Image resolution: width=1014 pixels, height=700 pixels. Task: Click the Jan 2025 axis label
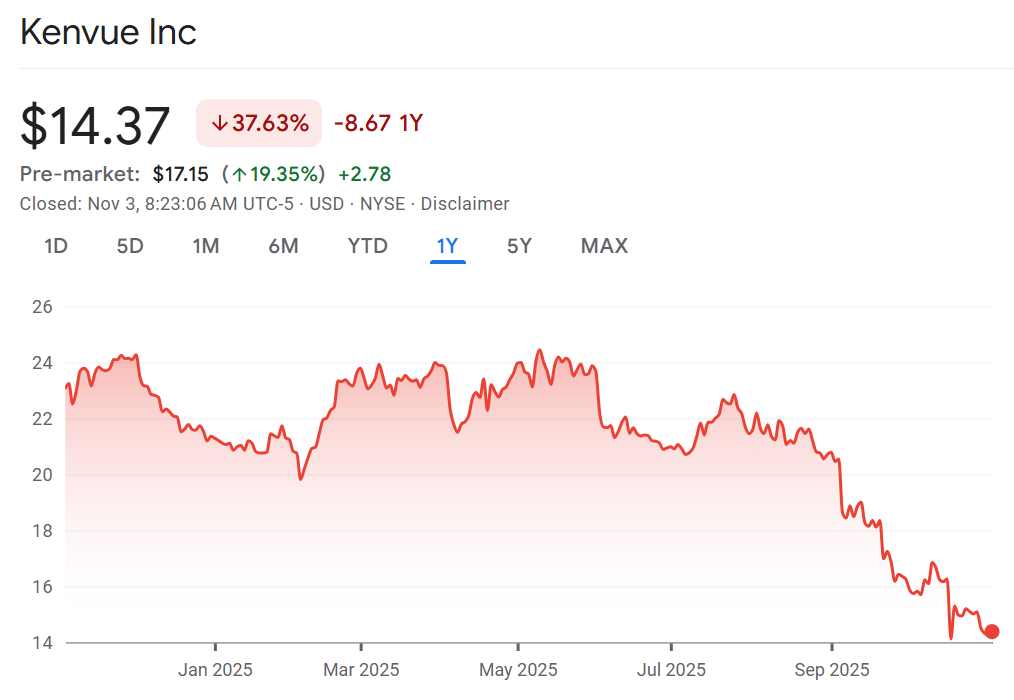216,669
